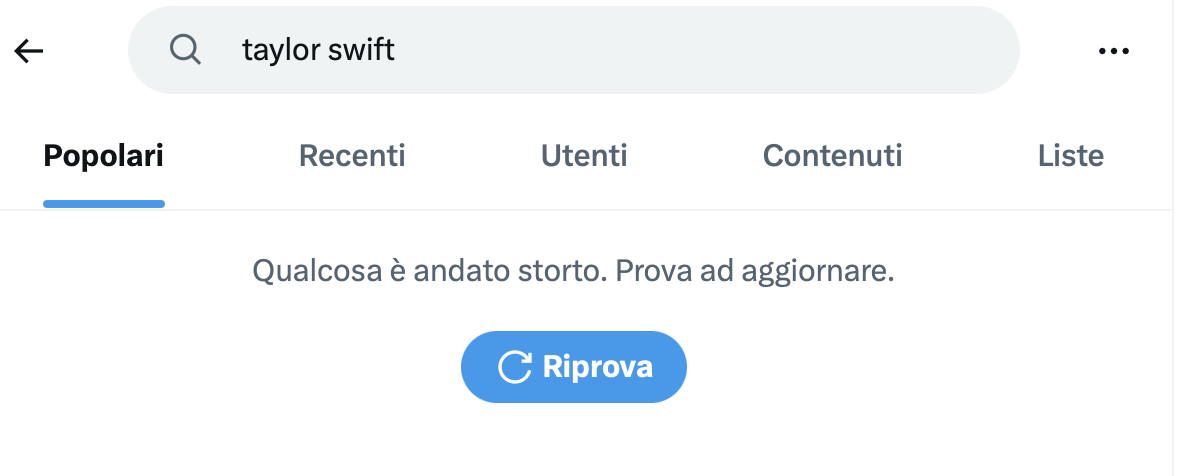Image resolution: width=1196 pixels, height=476 pixels.
Task: Open the three-dot more options menu
Action: click(x=1113, y=51)
